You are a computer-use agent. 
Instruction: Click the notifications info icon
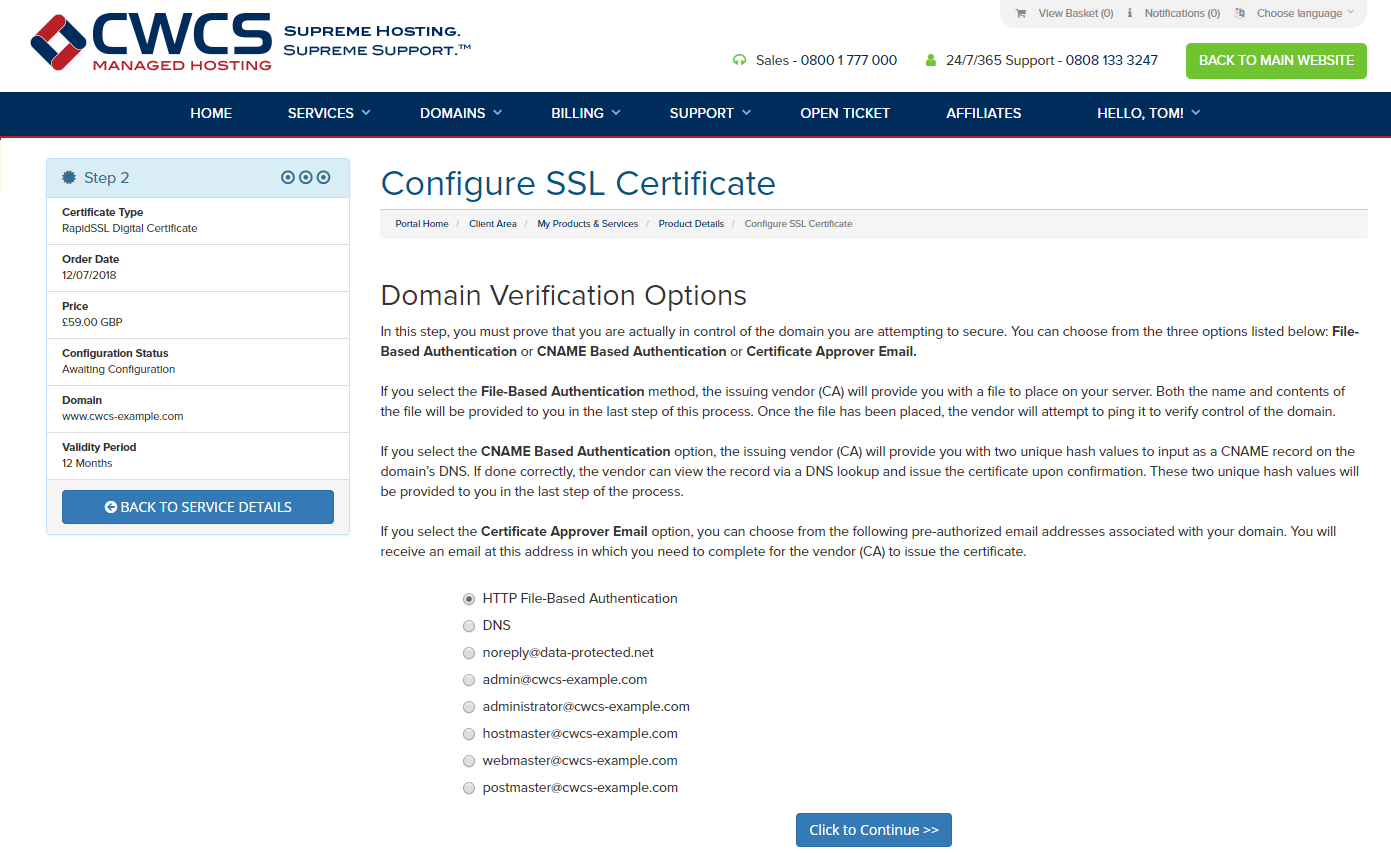pyautogui.click(x=1130, y=14)
